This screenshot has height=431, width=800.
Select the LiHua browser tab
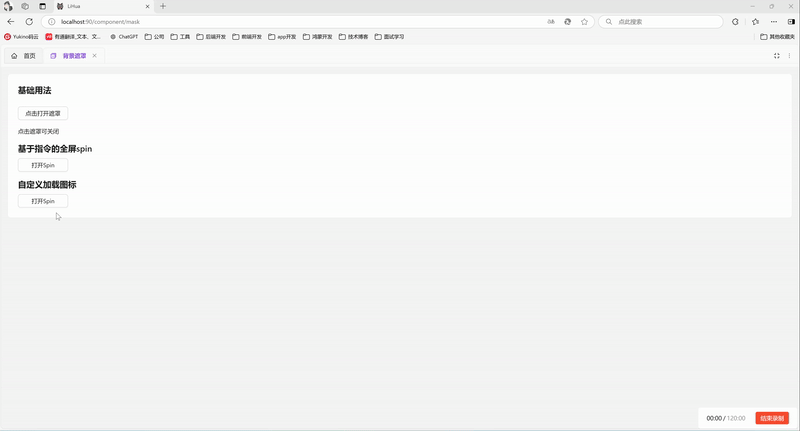pos(102,6)
